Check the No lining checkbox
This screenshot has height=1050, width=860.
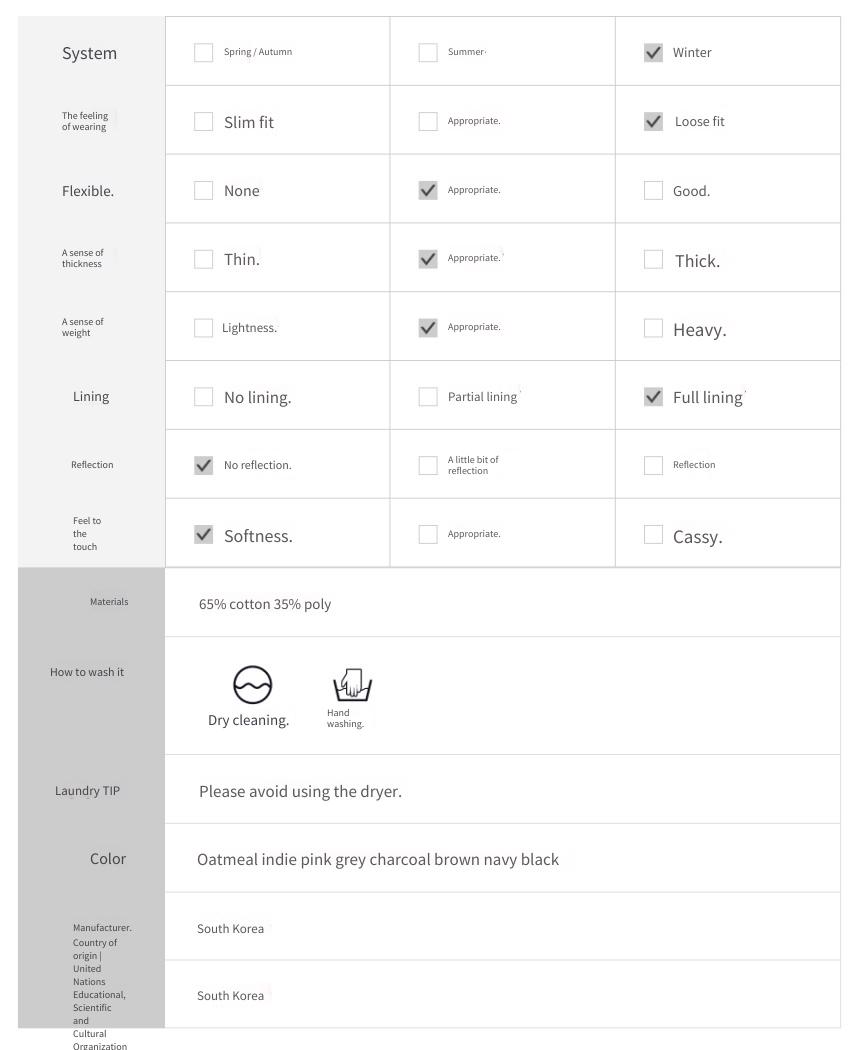[x=204, y=396]
